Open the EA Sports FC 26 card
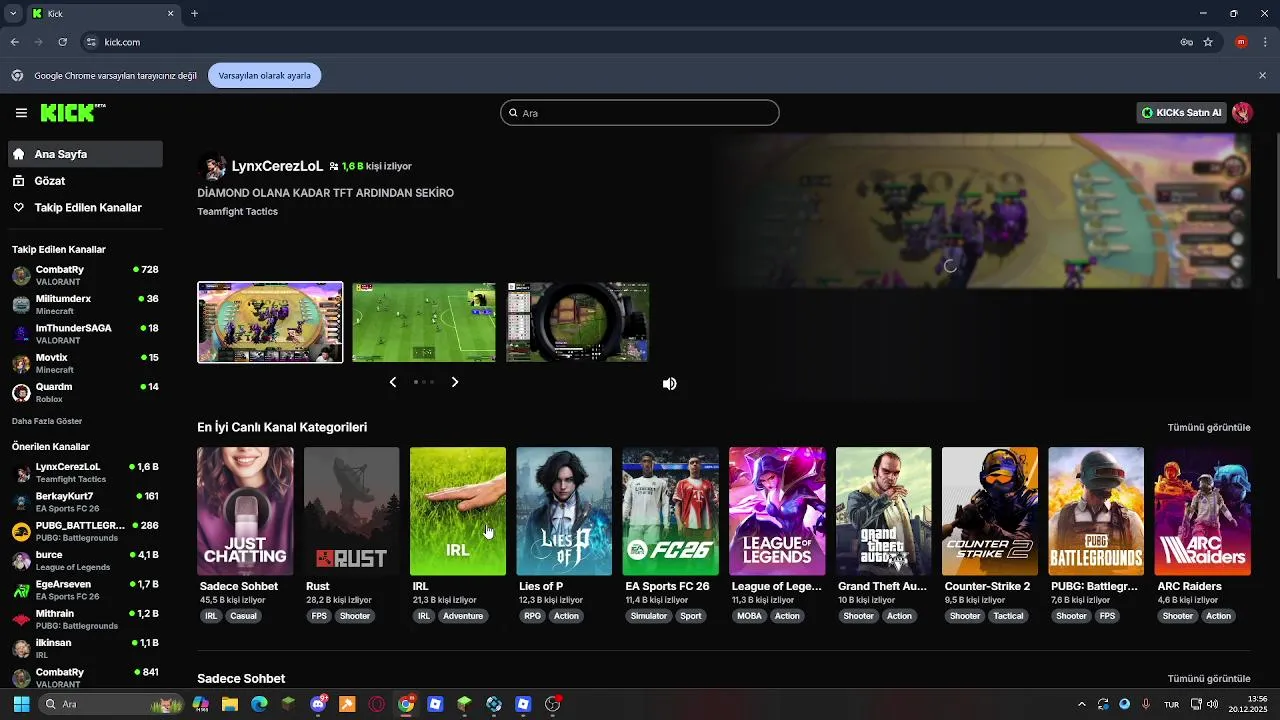 pyautogui.click(x=671, y=511)
